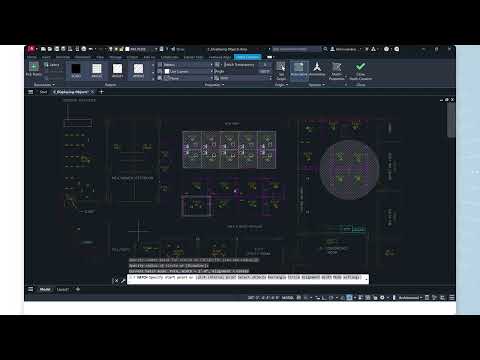The width and height of the screenshot is (480, 360).
Task: Open the Start file tab
Action: click(43, 92)
